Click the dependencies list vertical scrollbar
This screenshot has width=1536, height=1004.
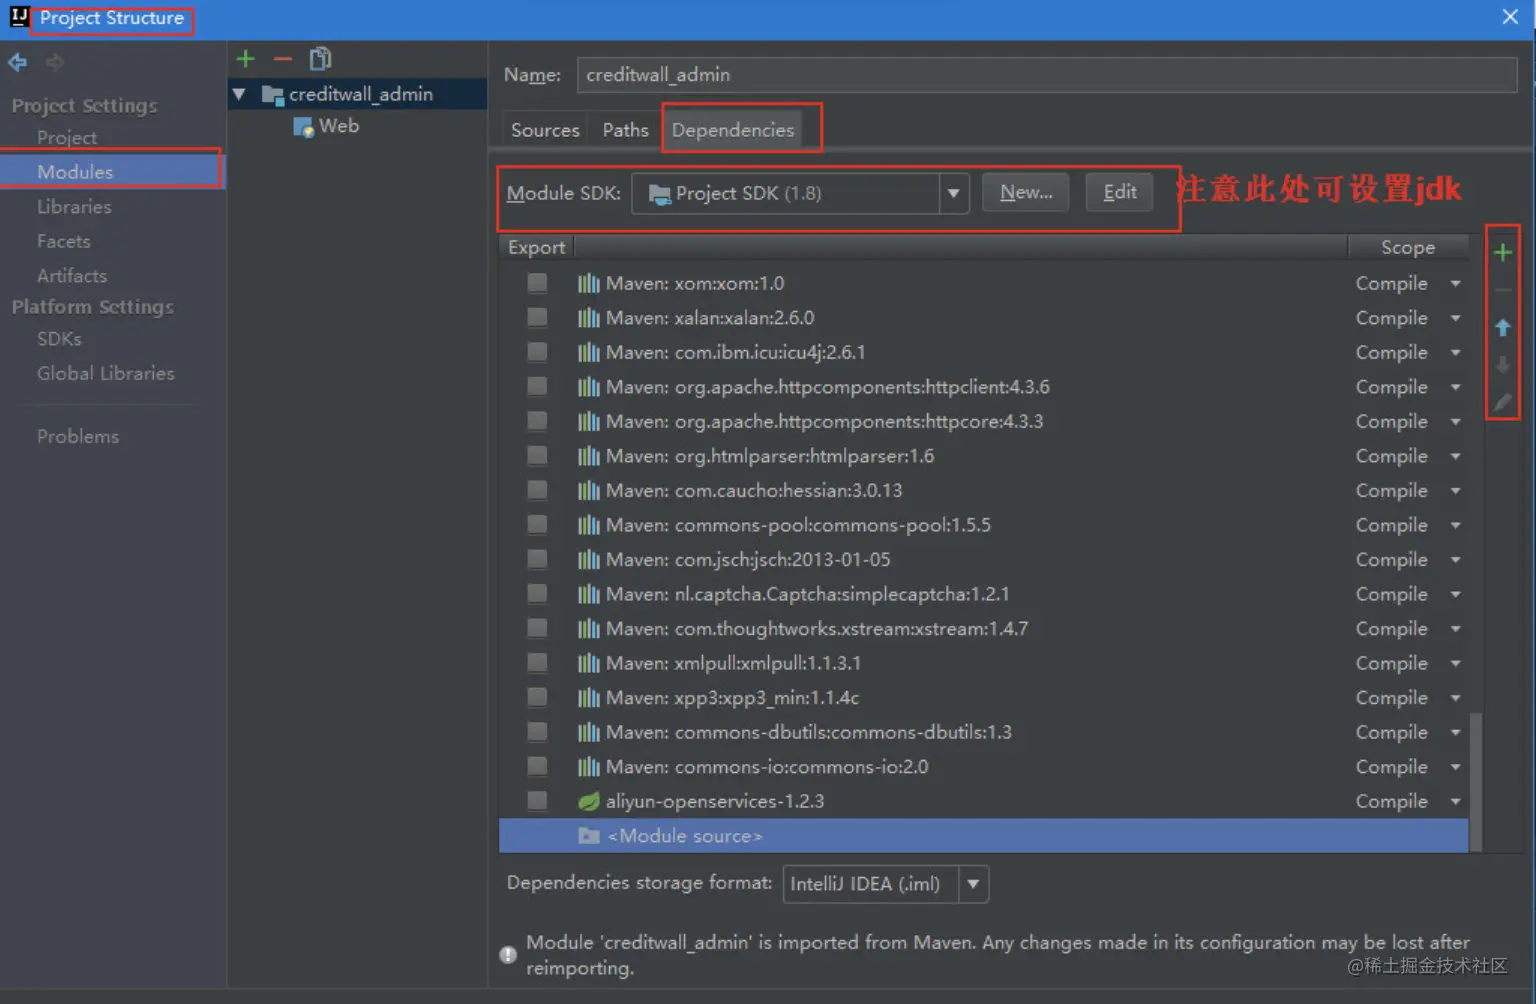(1476, 781)
